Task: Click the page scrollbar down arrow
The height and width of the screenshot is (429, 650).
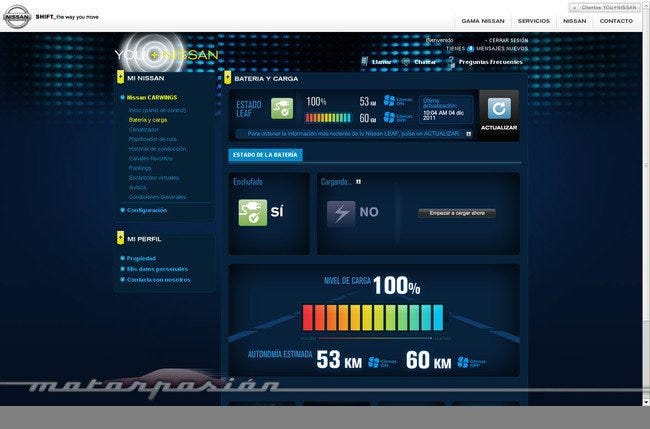Action: click(646, 402)
